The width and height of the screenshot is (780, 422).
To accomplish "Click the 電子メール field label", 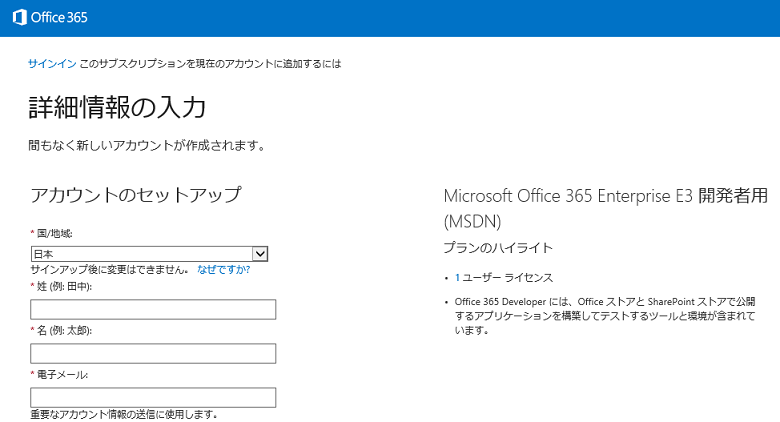I will [62, 375].
